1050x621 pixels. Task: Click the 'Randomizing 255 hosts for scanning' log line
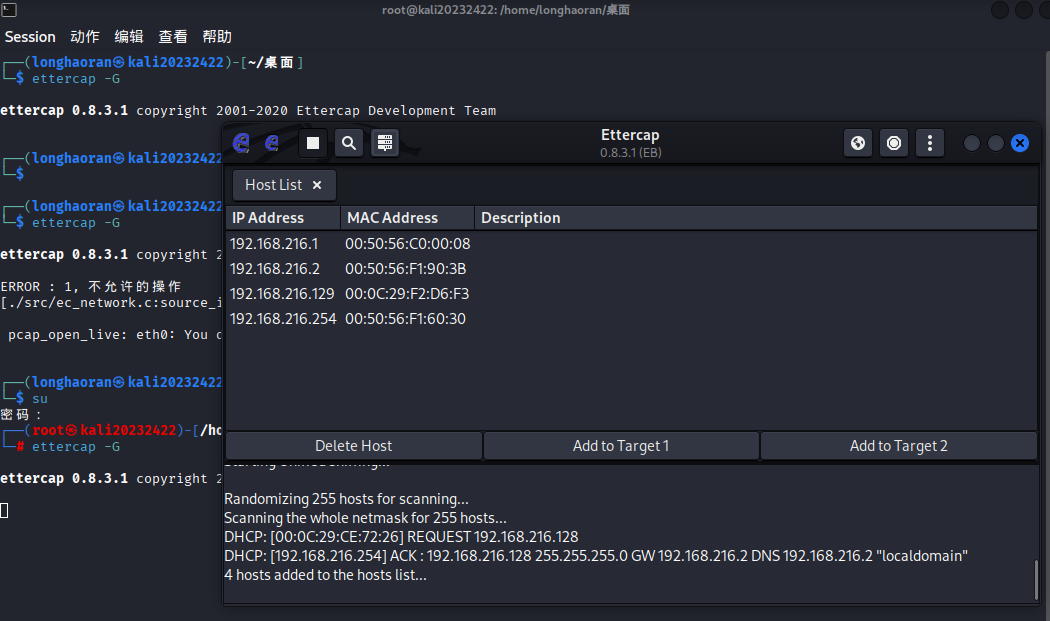pos(346,499)
